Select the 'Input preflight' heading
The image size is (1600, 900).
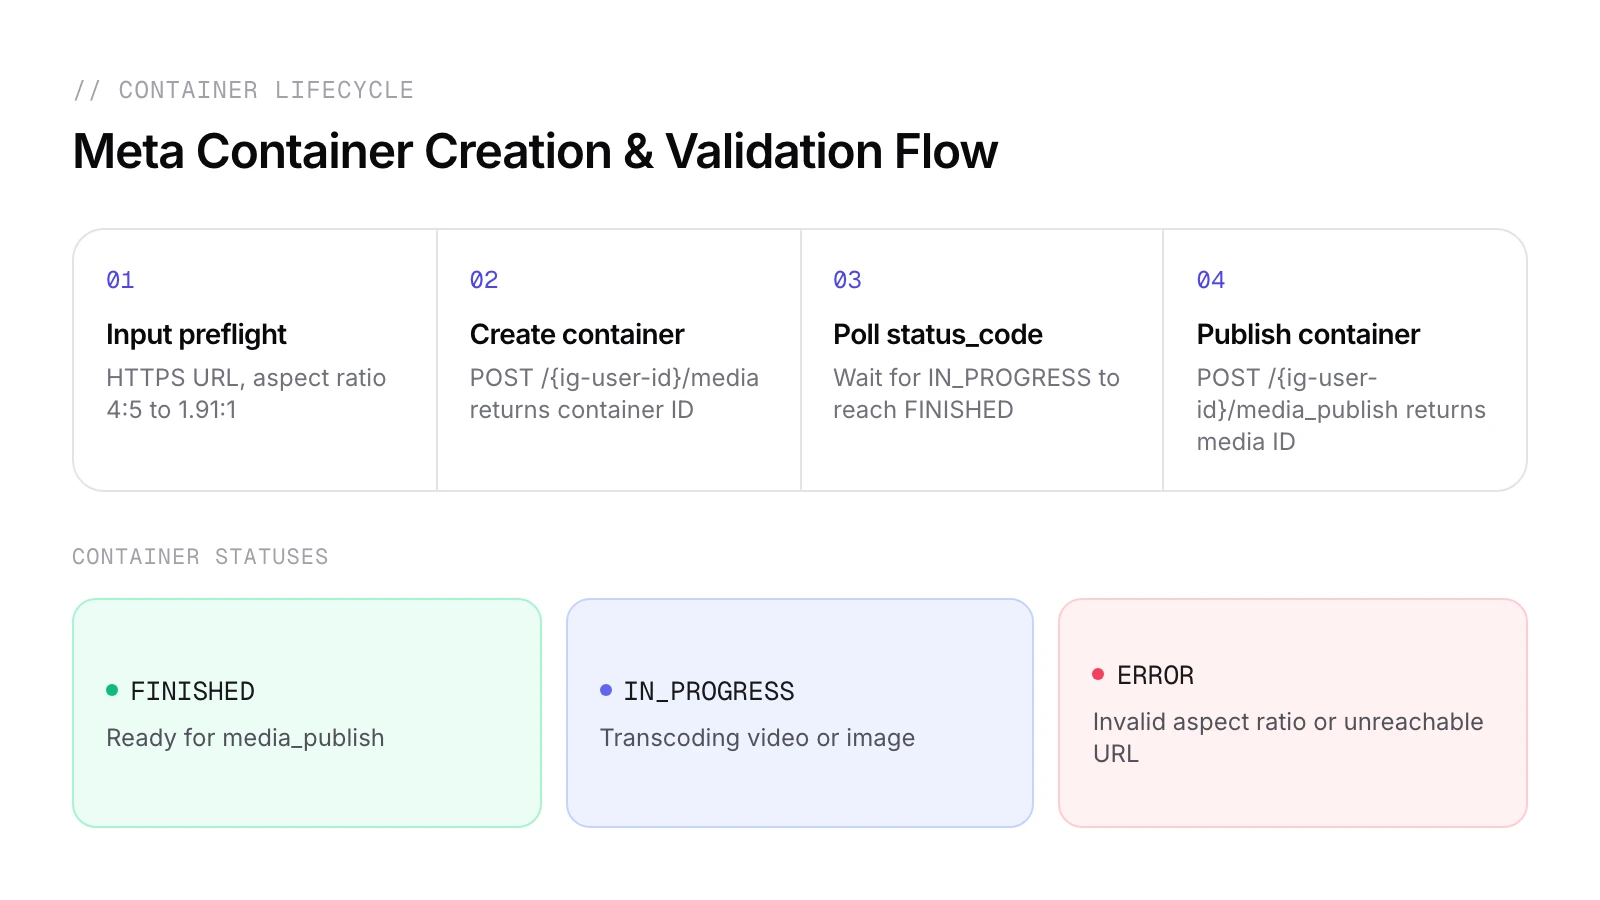[x=196, y=334]
